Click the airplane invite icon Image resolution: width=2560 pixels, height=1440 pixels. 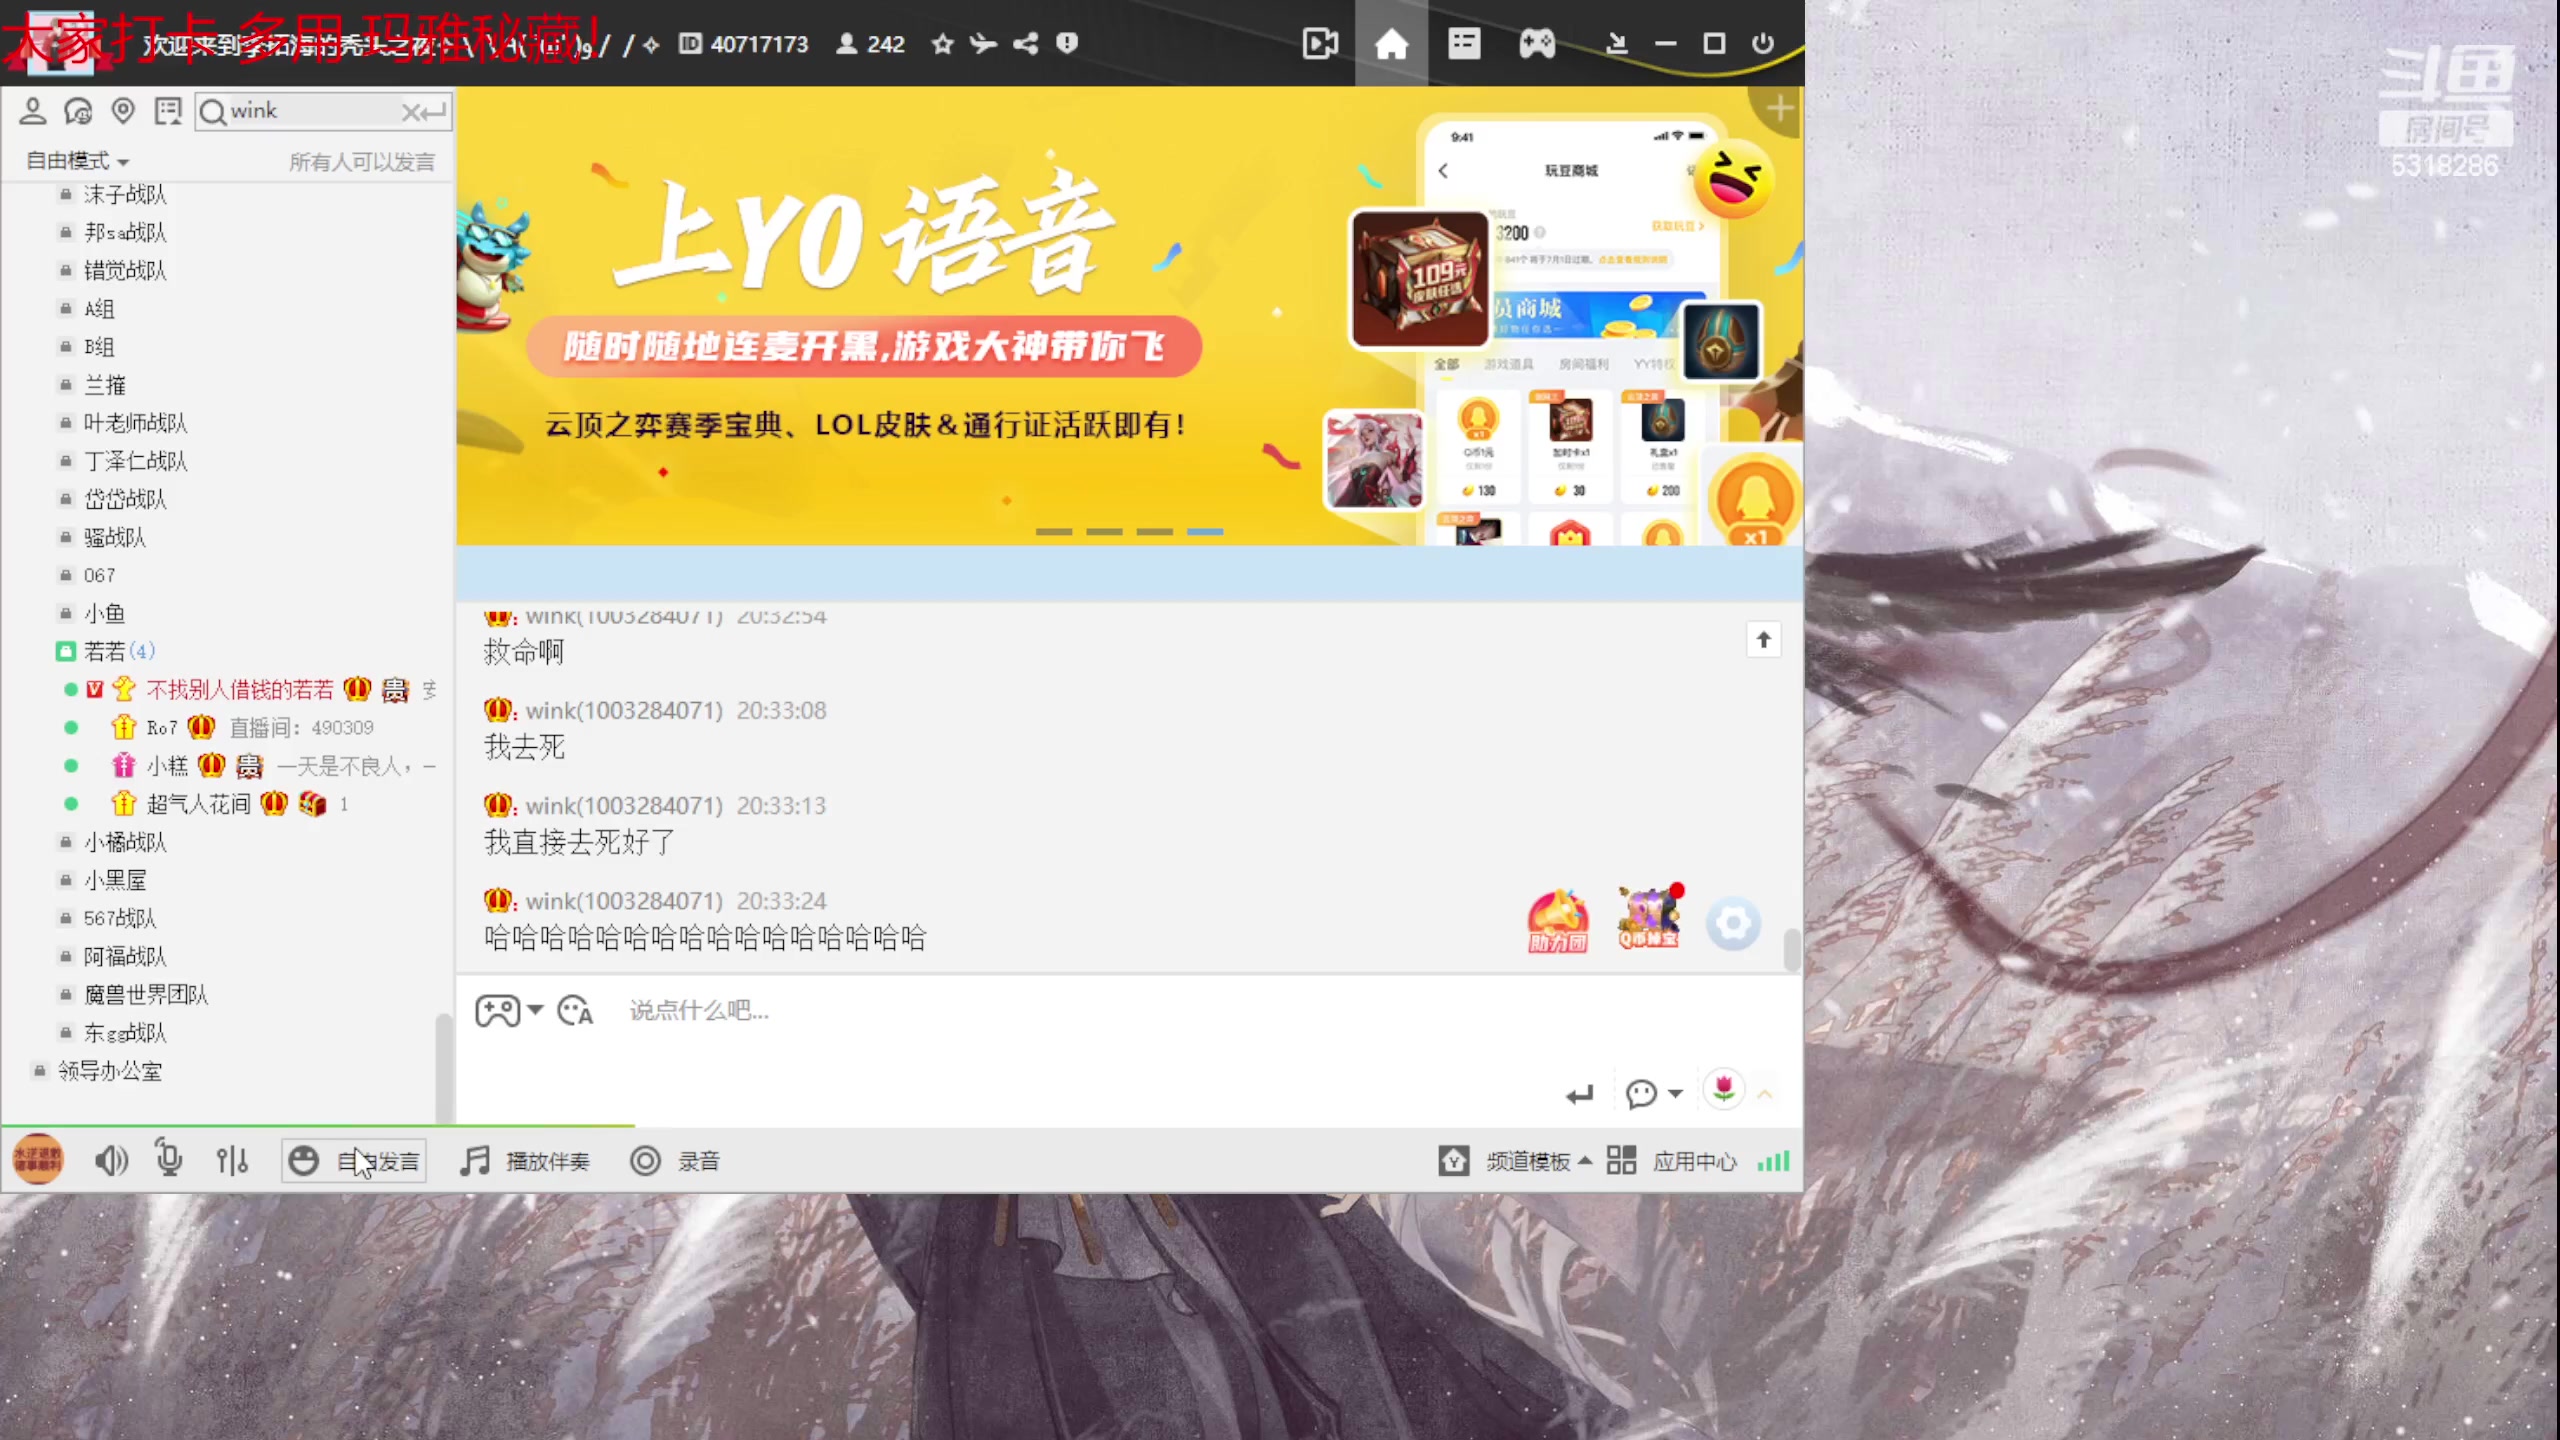tap(984, 44)
